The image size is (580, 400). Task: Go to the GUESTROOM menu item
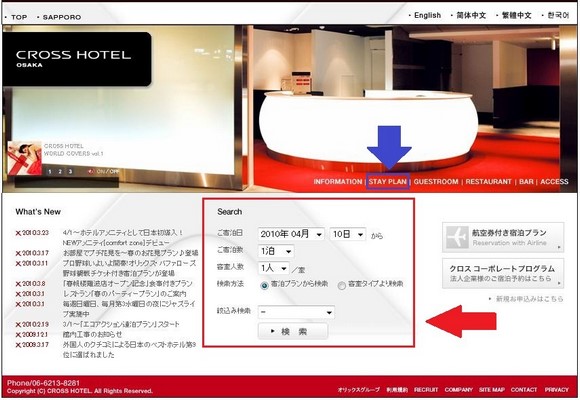tap(436, 182)
